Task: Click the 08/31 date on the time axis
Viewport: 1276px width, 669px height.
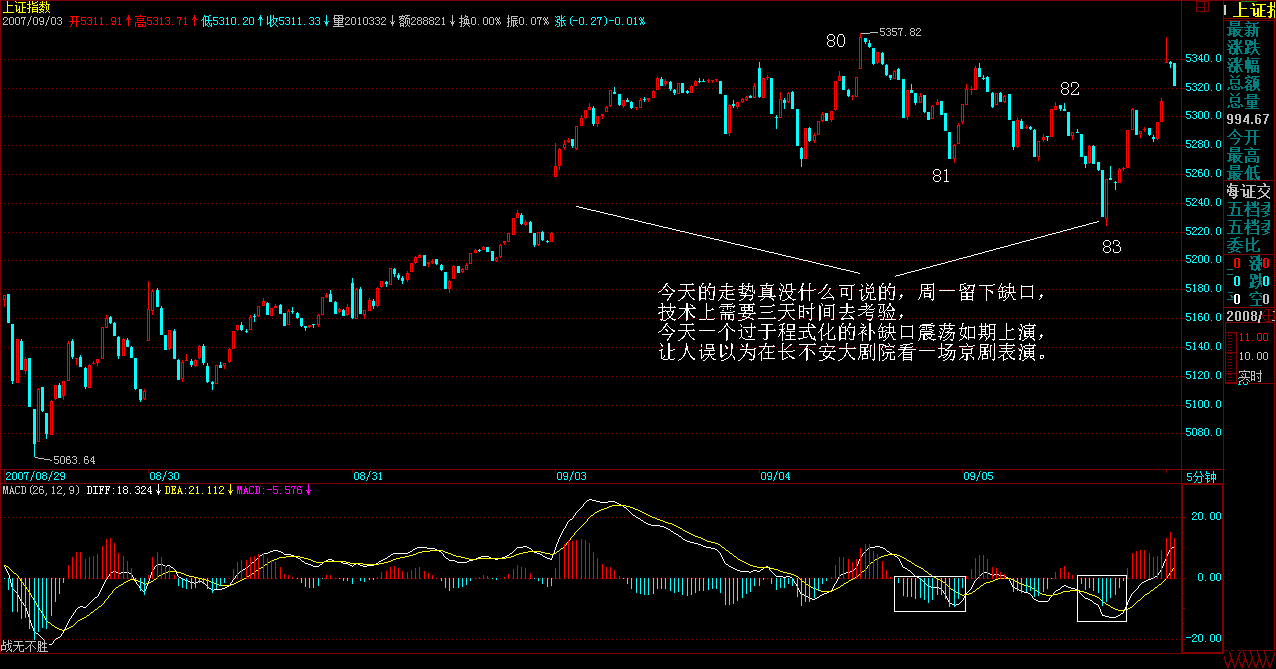Action: point(369,477)
